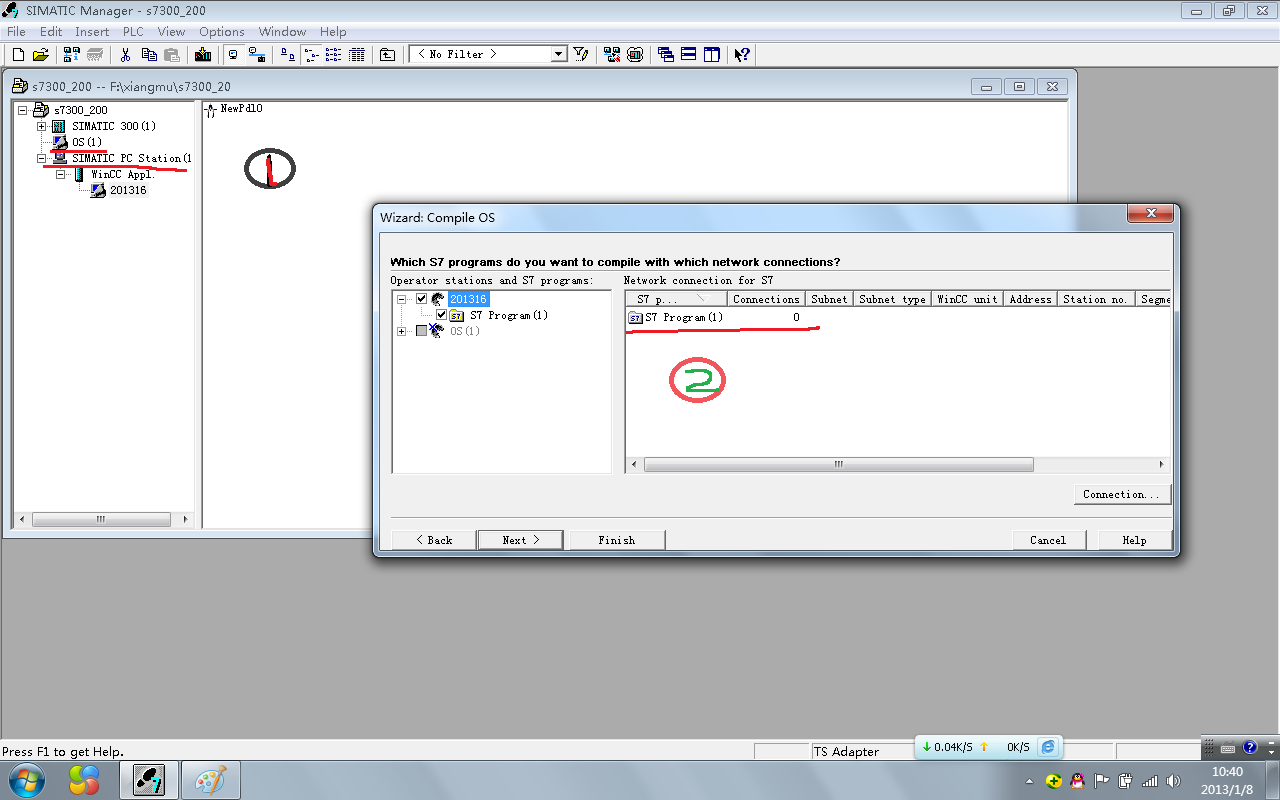This screenshot has height=800, width=1280.
Task: Open the Paint taskbar icon
Action: pyautogui.click(x=211, y=779)
